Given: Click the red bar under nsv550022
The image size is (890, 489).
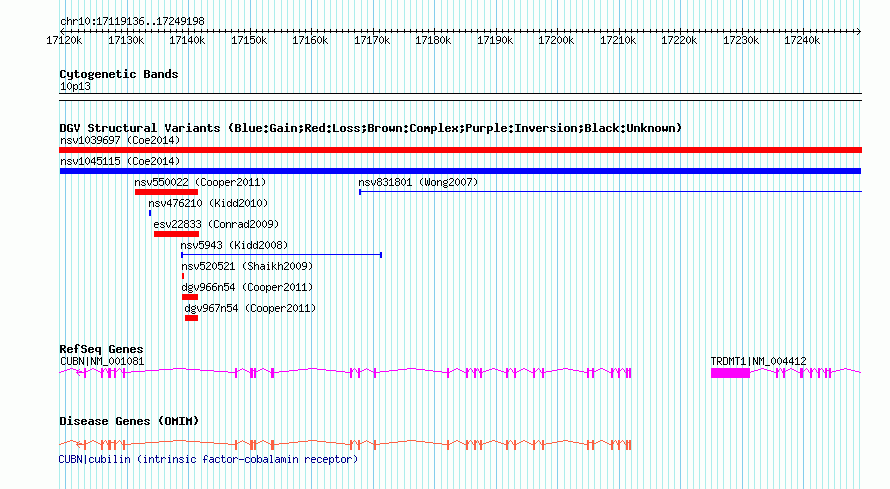Looking at the screenshot, I should click(x=166, y=192).
